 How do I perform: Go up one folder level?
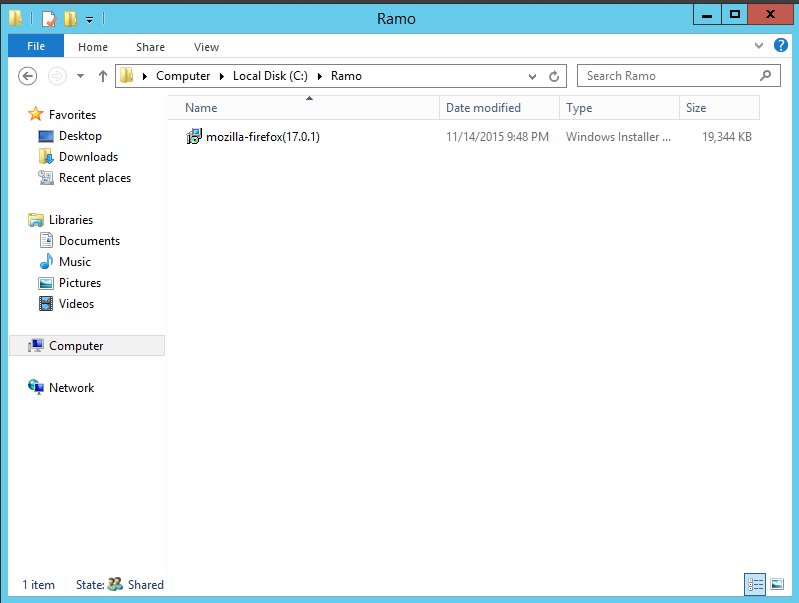click(x=102, y=76)
